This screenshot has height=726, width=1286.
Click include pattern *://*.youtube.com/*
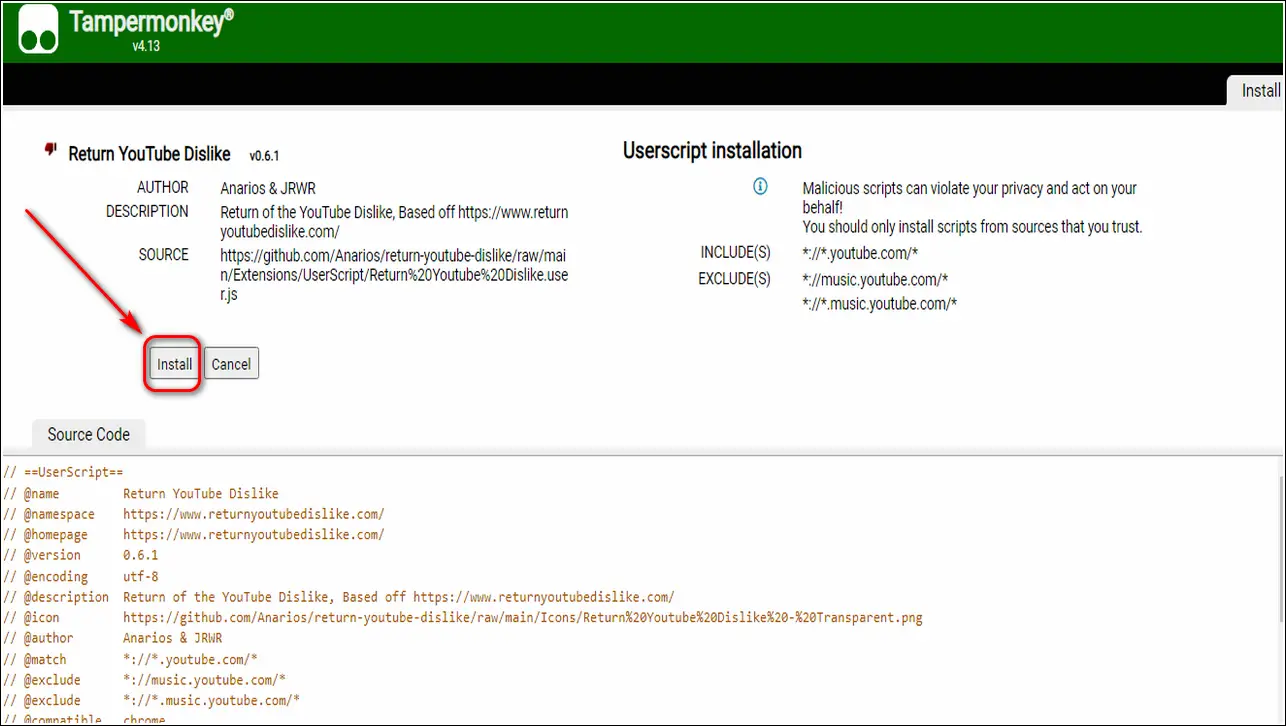pyautogui.click(x=860, y=252)
